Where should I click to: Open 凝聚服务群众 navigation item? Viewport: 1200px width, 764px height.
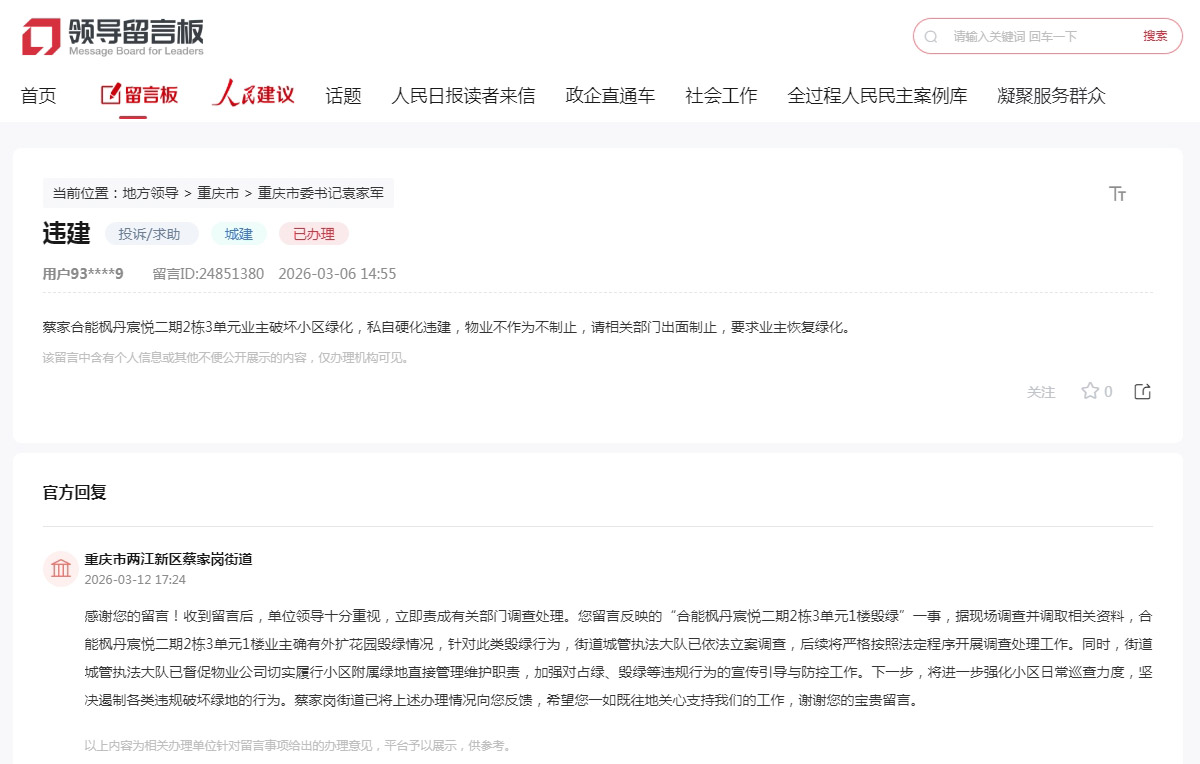(1050, 95)
